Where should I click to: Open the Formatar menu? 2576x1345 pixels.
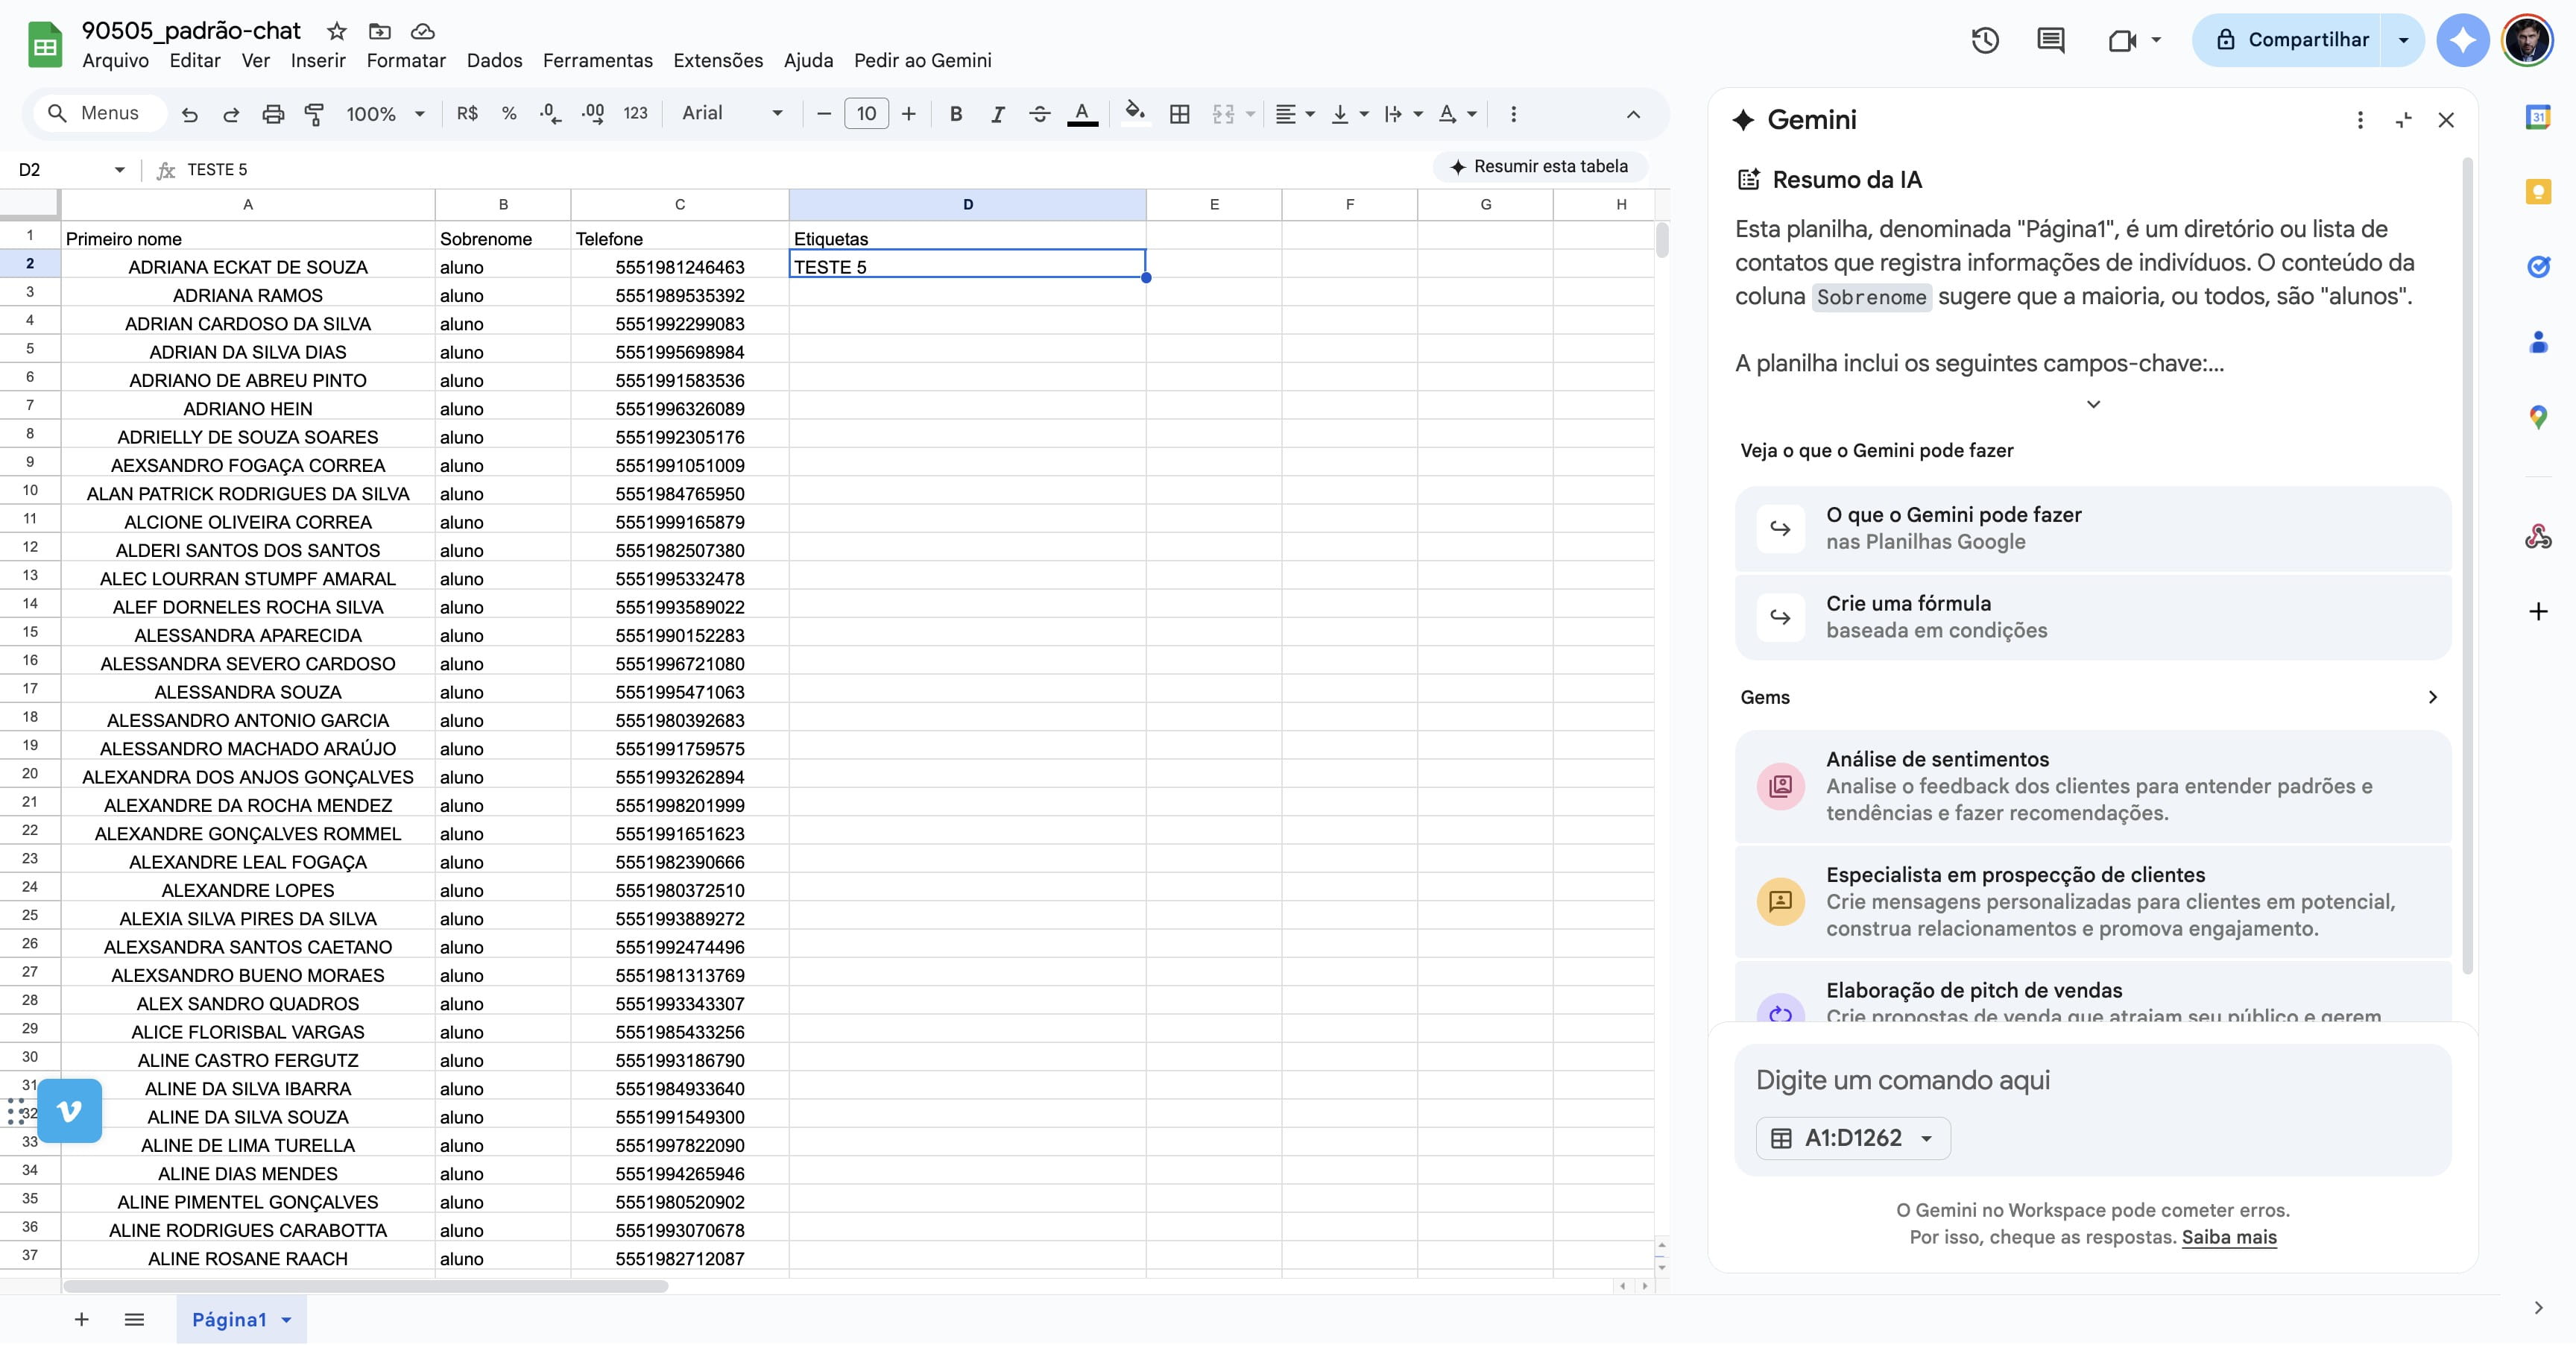(x=406, y=60)
